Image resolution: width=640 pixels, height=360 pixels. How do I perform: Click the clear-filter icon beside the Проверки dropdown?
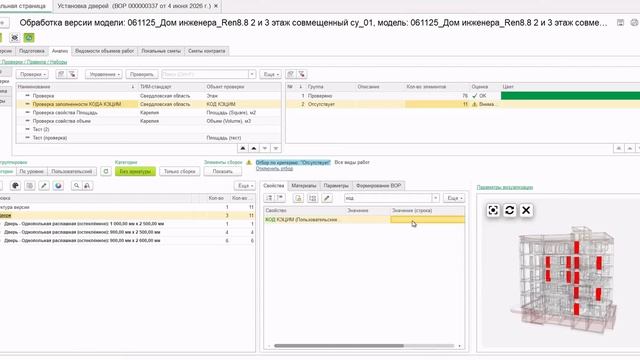point(72,74)
